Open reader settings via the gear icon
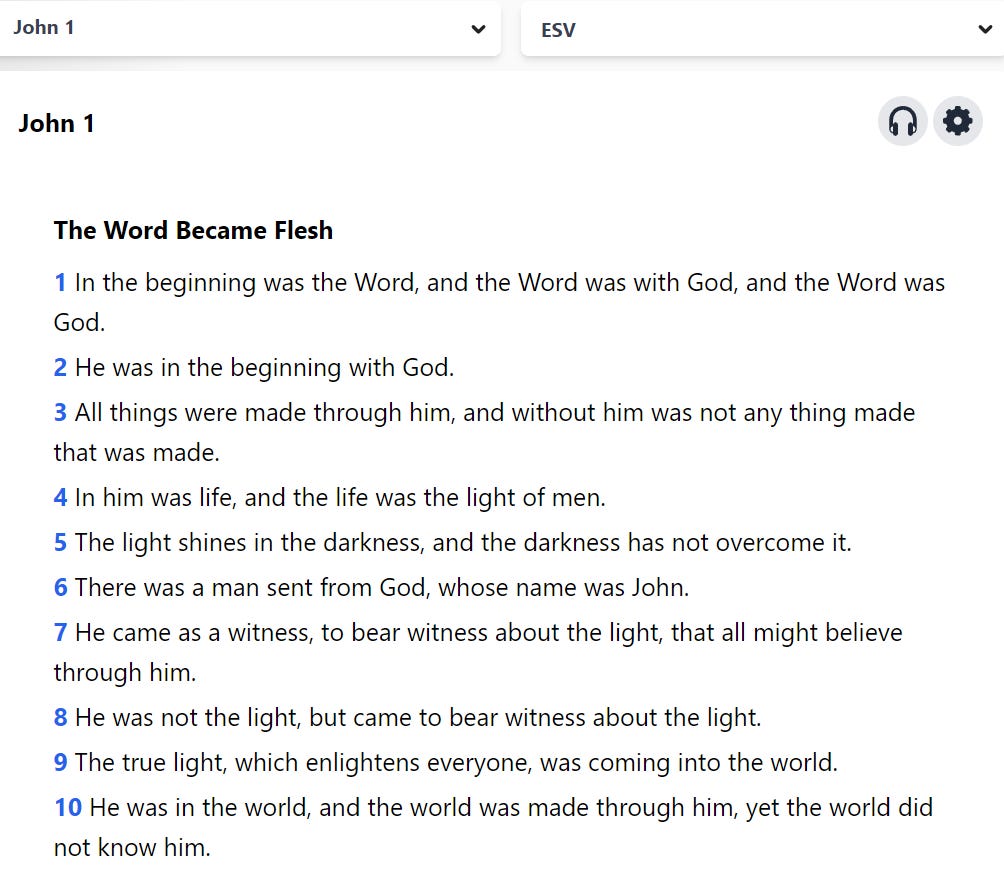Image resolution: width=1004 pixels, height=875 pixels. pos(957,122)
